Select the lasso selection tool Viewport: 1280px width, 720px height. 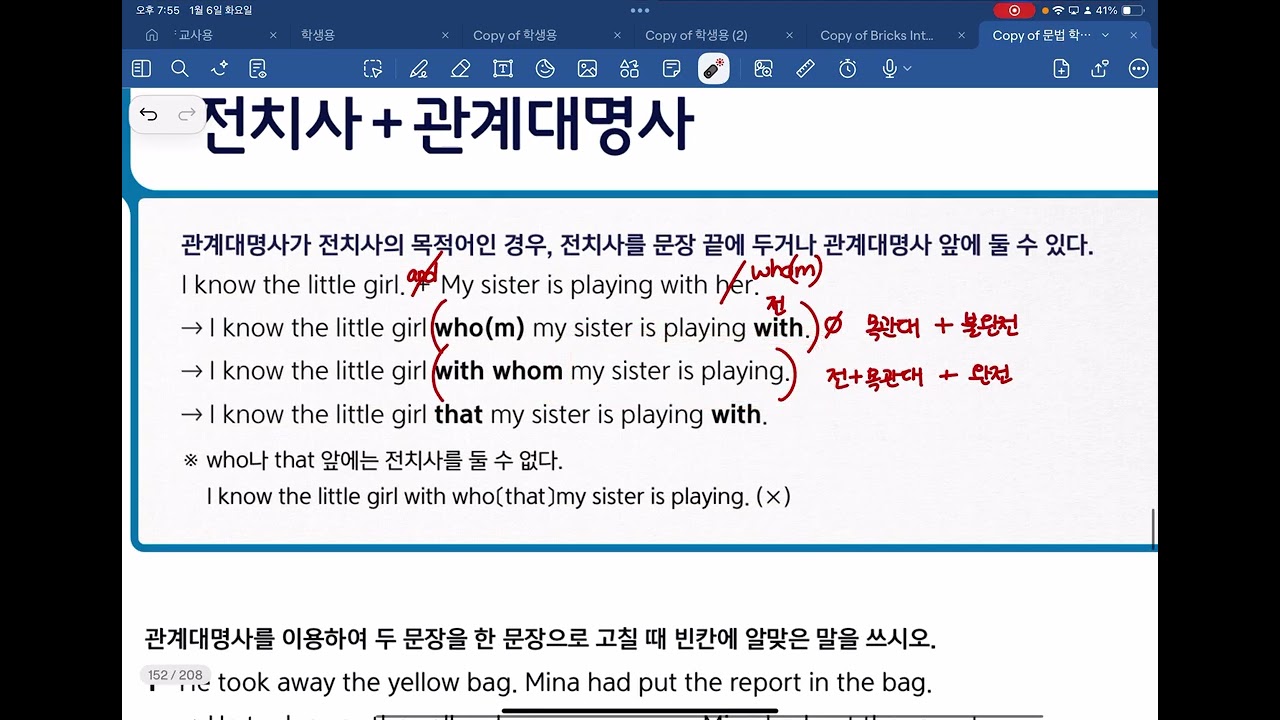(x=373, y=69)
